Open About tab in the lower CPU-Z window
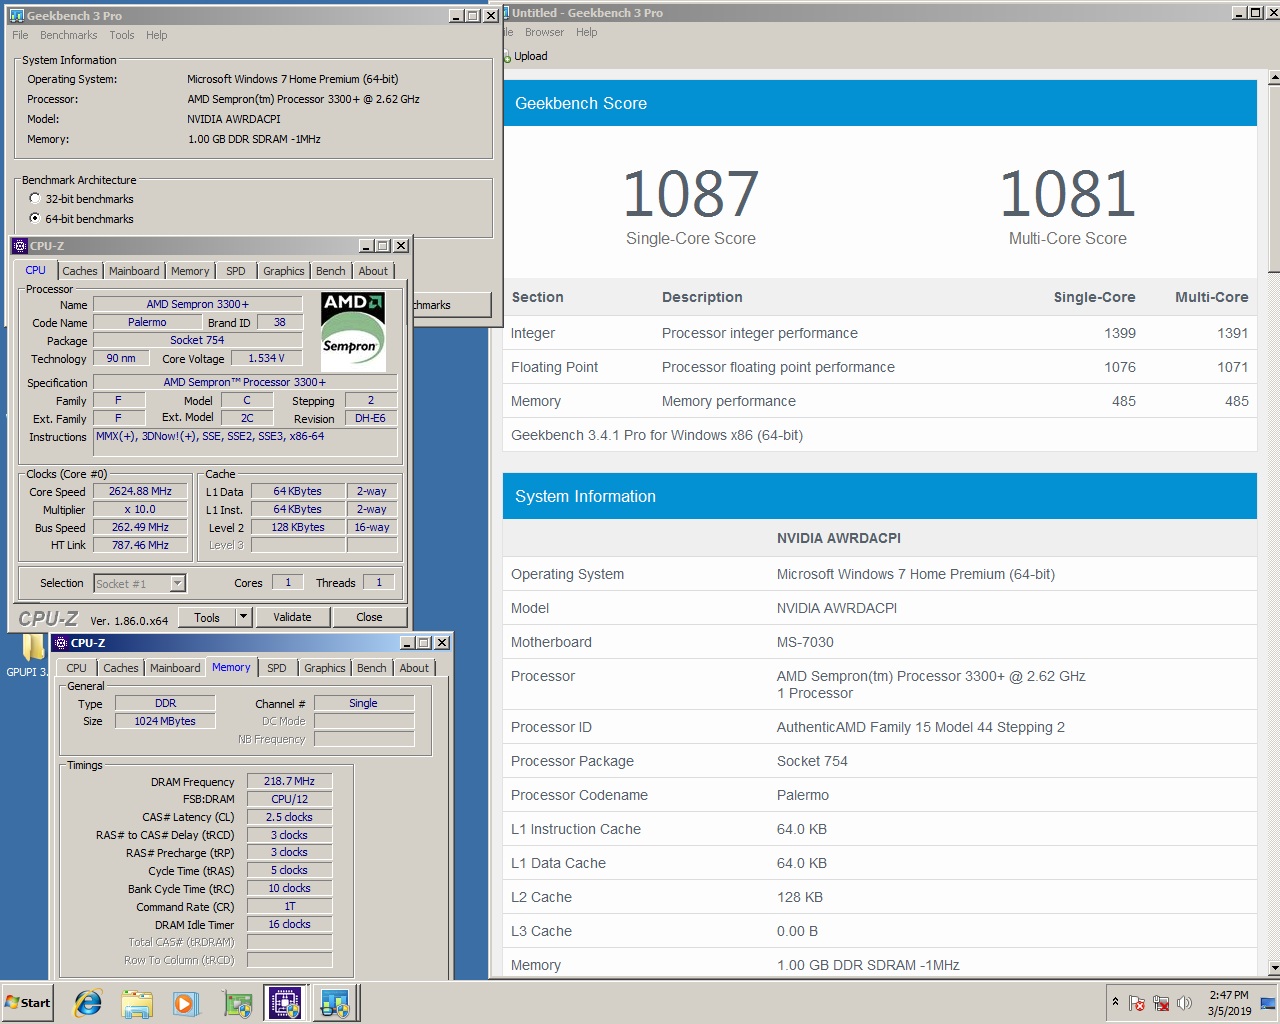1280x1024 pixels. click(x=414, y=668)
